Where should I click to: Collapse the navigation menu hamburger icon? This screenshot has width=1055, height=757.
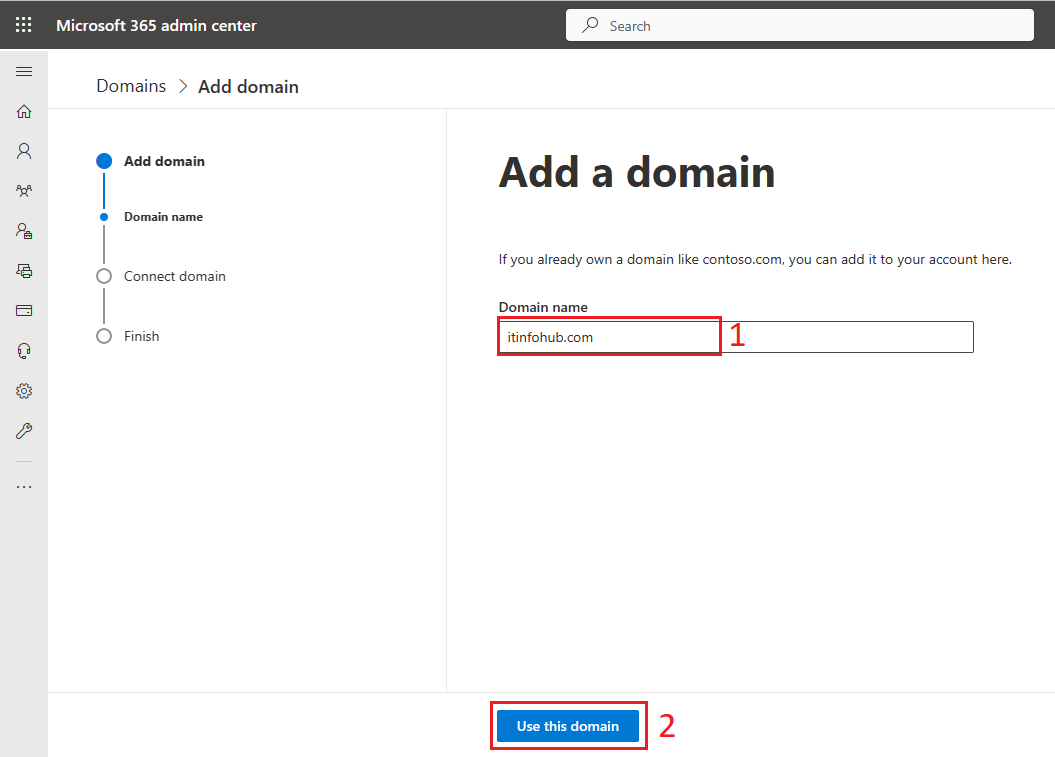pyautogui.click(x=24, y=71)
